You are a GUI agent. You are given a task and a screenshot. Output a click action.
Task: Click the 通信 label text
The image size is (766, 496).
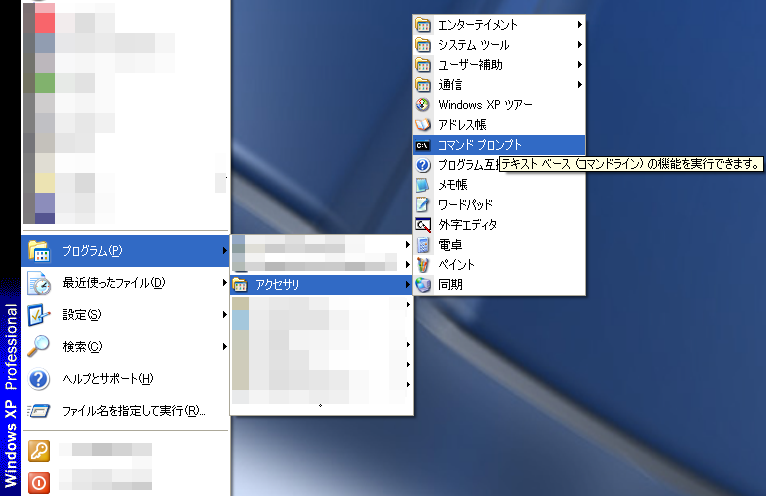(450, 85)
